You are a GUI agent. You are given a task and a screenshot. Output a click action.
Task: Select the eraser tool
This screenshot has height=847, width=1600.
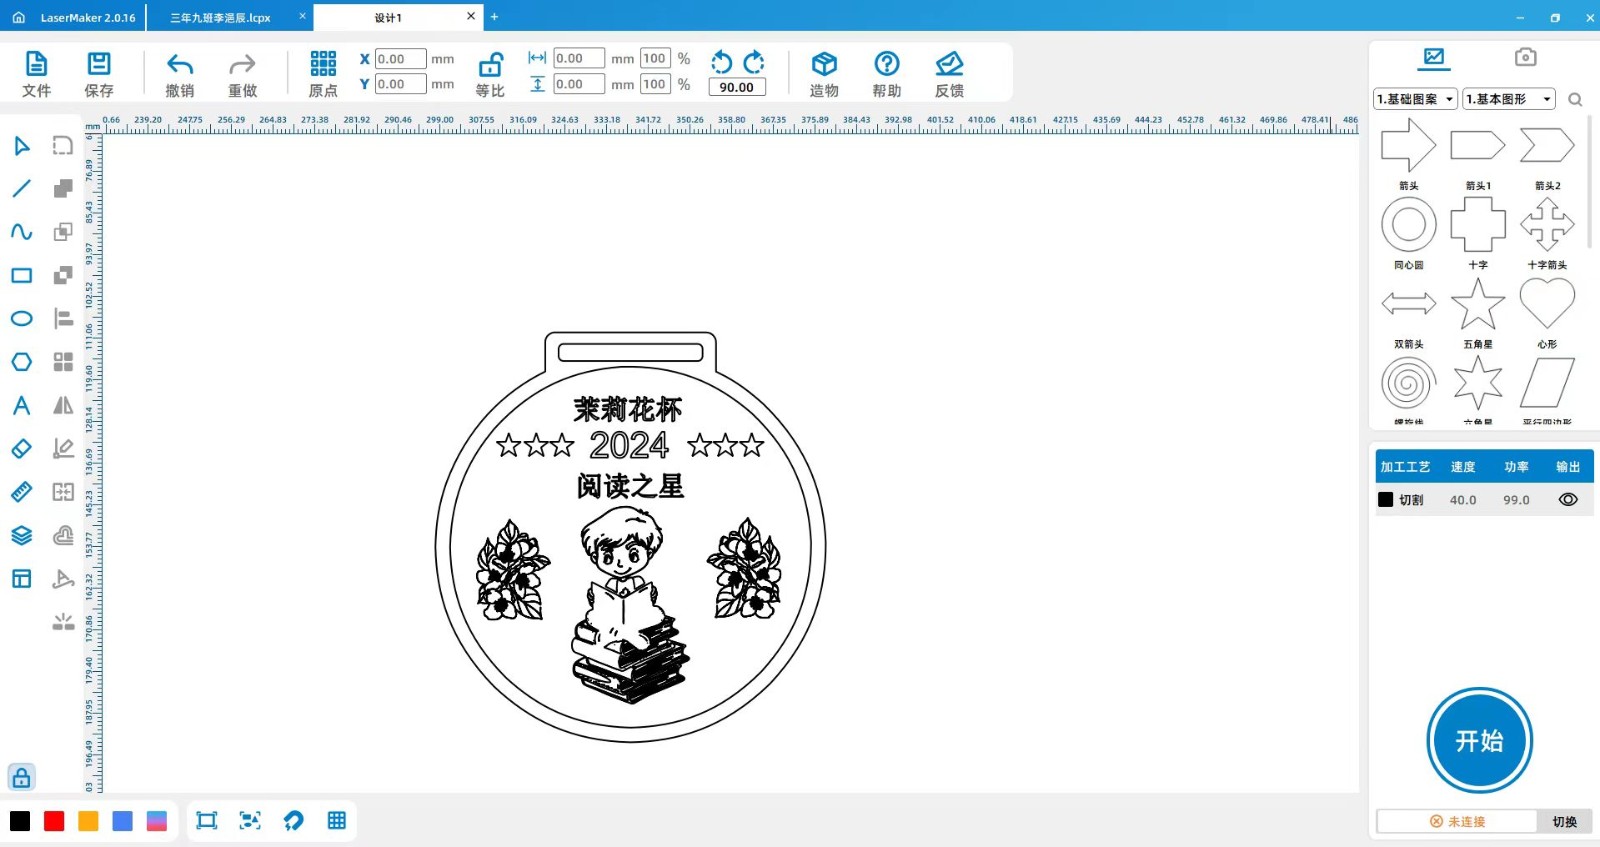coord(21,449)
